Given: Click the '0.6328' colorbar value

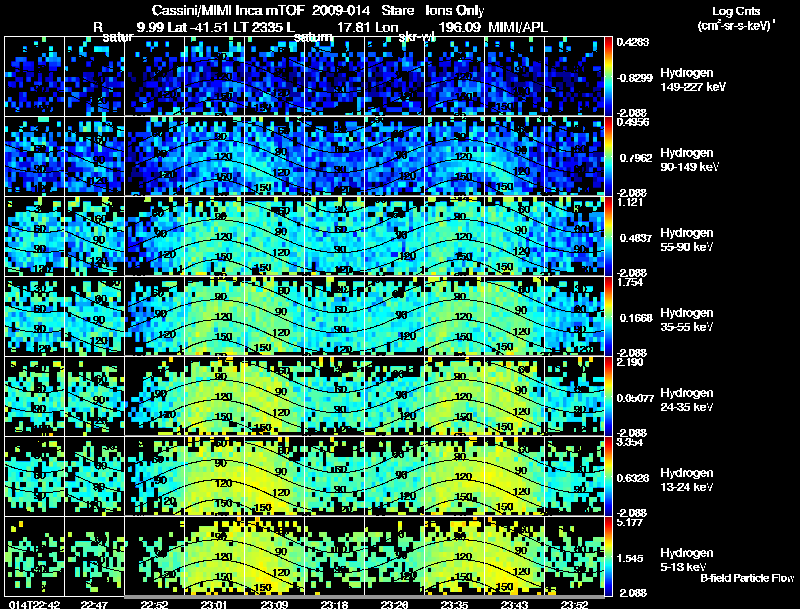Looking at the screenshot, I should pyautogui.click(x=633, y=478).
